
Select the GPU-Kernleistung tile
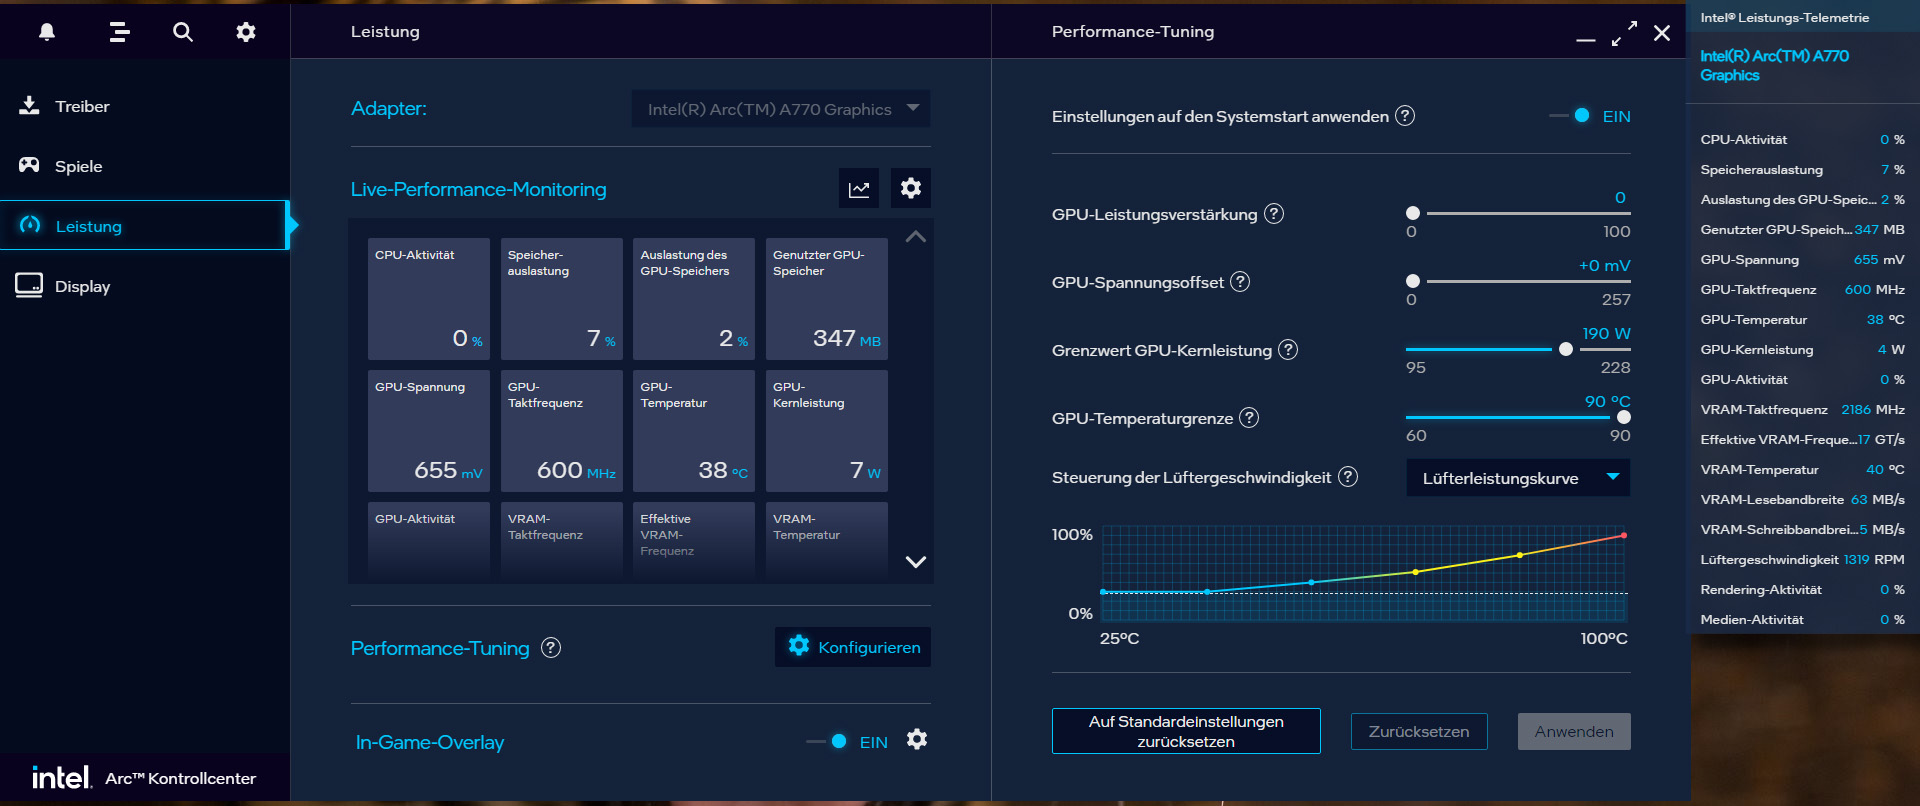pyautogui.click(x=827, y=431)
